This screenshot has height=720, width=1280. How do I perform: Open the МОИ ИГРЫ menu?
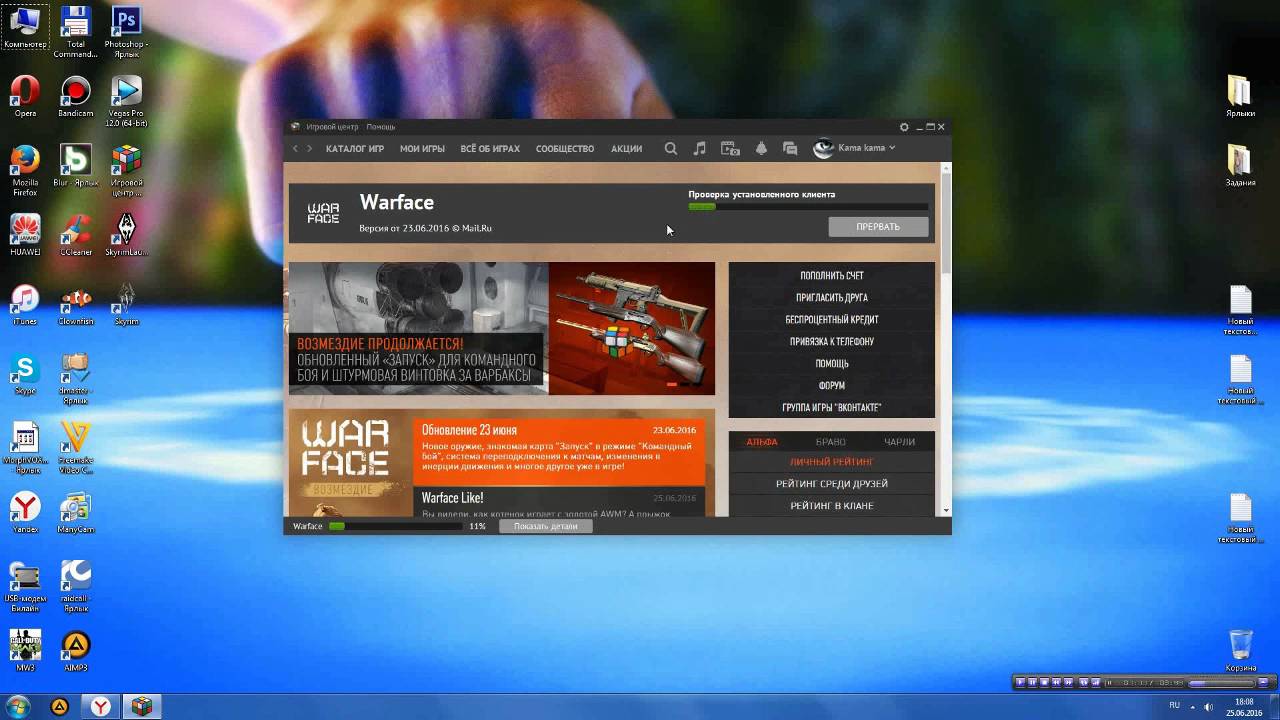(x=422, y=149)
